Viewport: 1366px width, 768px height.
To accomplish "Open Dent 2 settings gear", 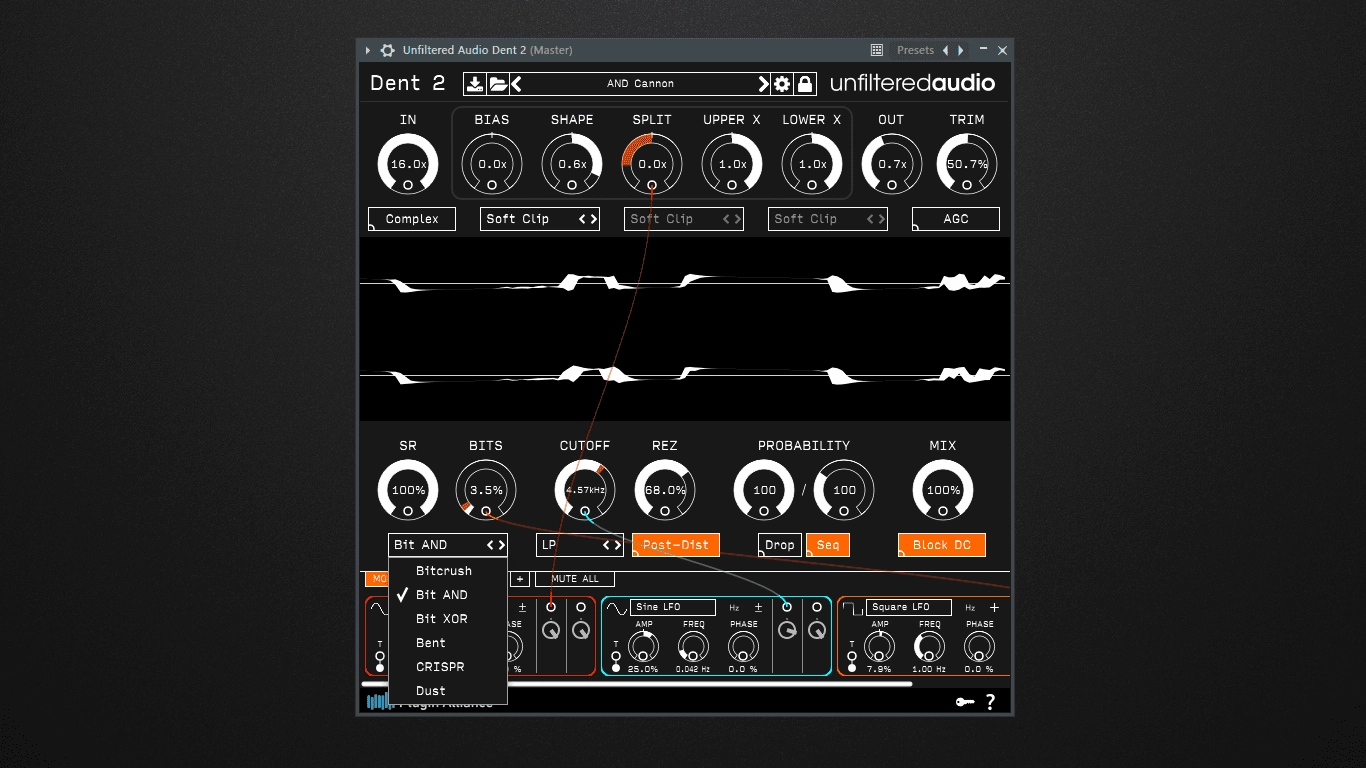I will coord(782,84).
